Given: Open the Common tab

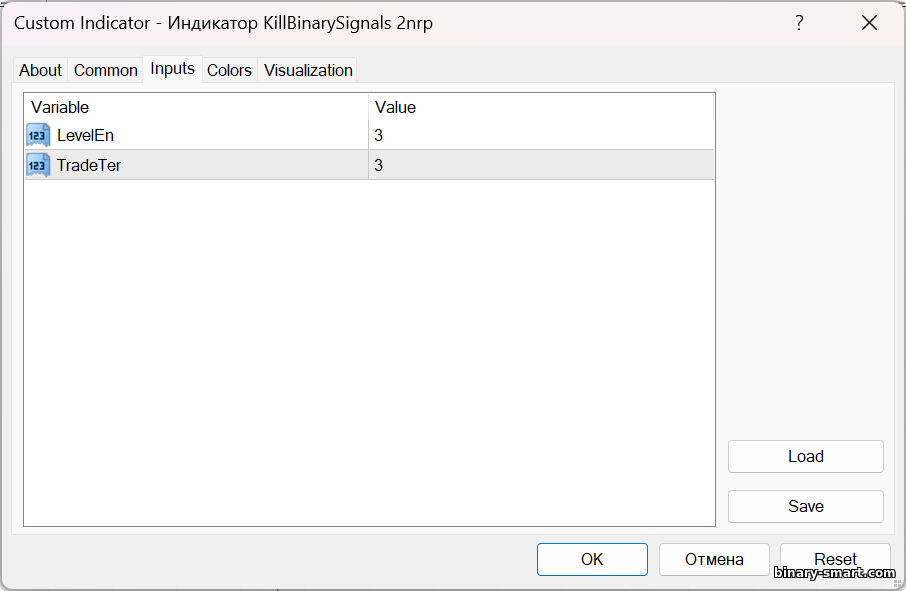Looking at the screenshot, I should 106,70.
